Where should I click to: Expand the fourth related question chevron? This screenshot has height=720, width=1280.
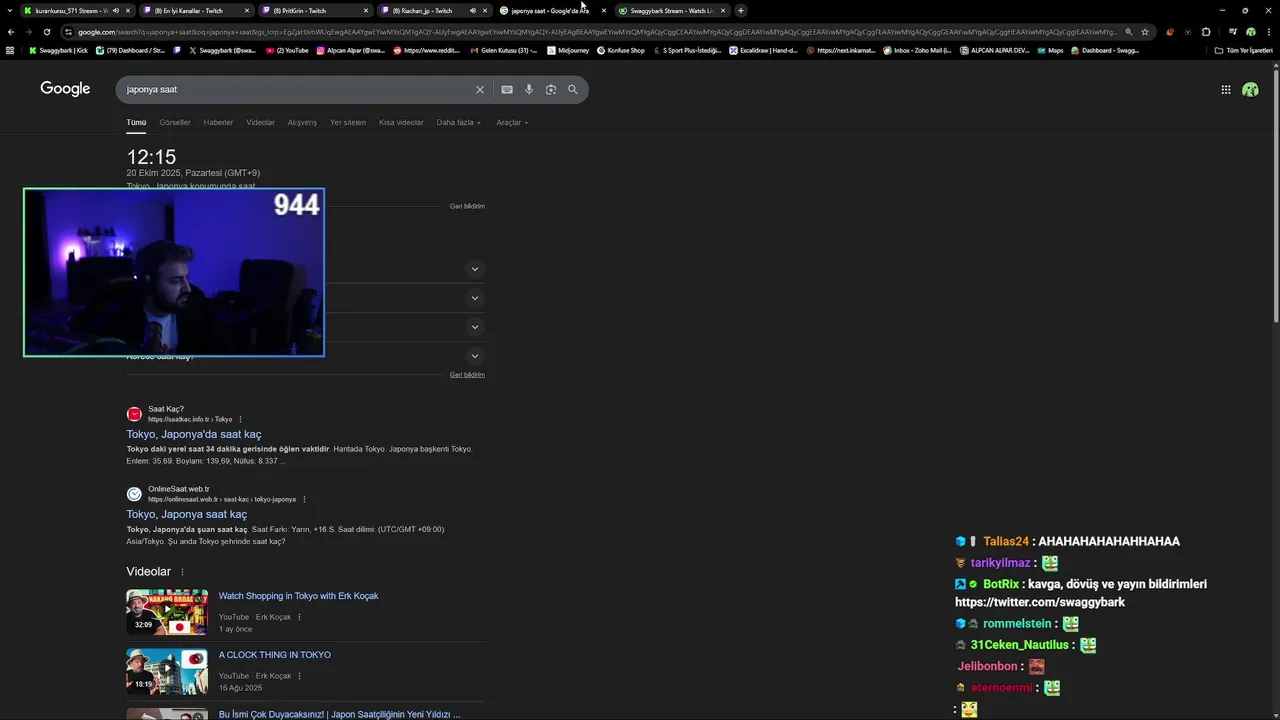coord(475,356)
